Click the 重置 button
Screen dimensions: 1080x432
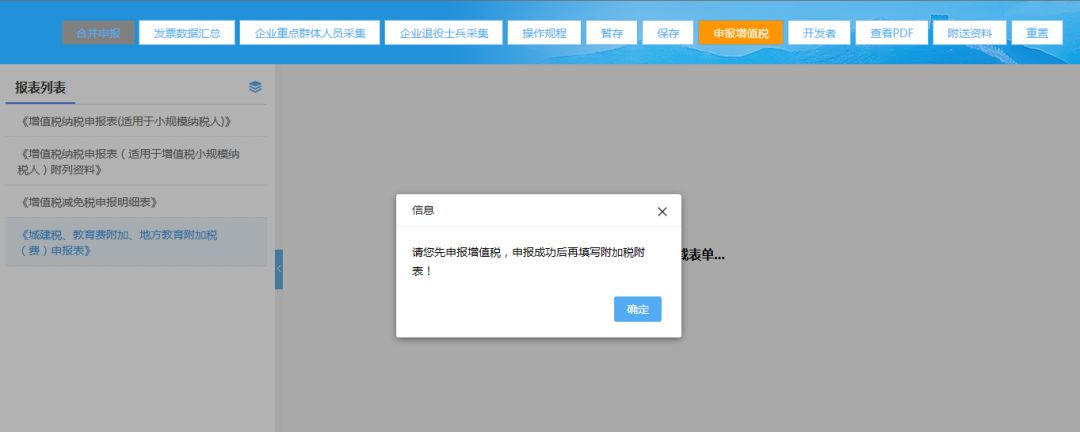1036,33
